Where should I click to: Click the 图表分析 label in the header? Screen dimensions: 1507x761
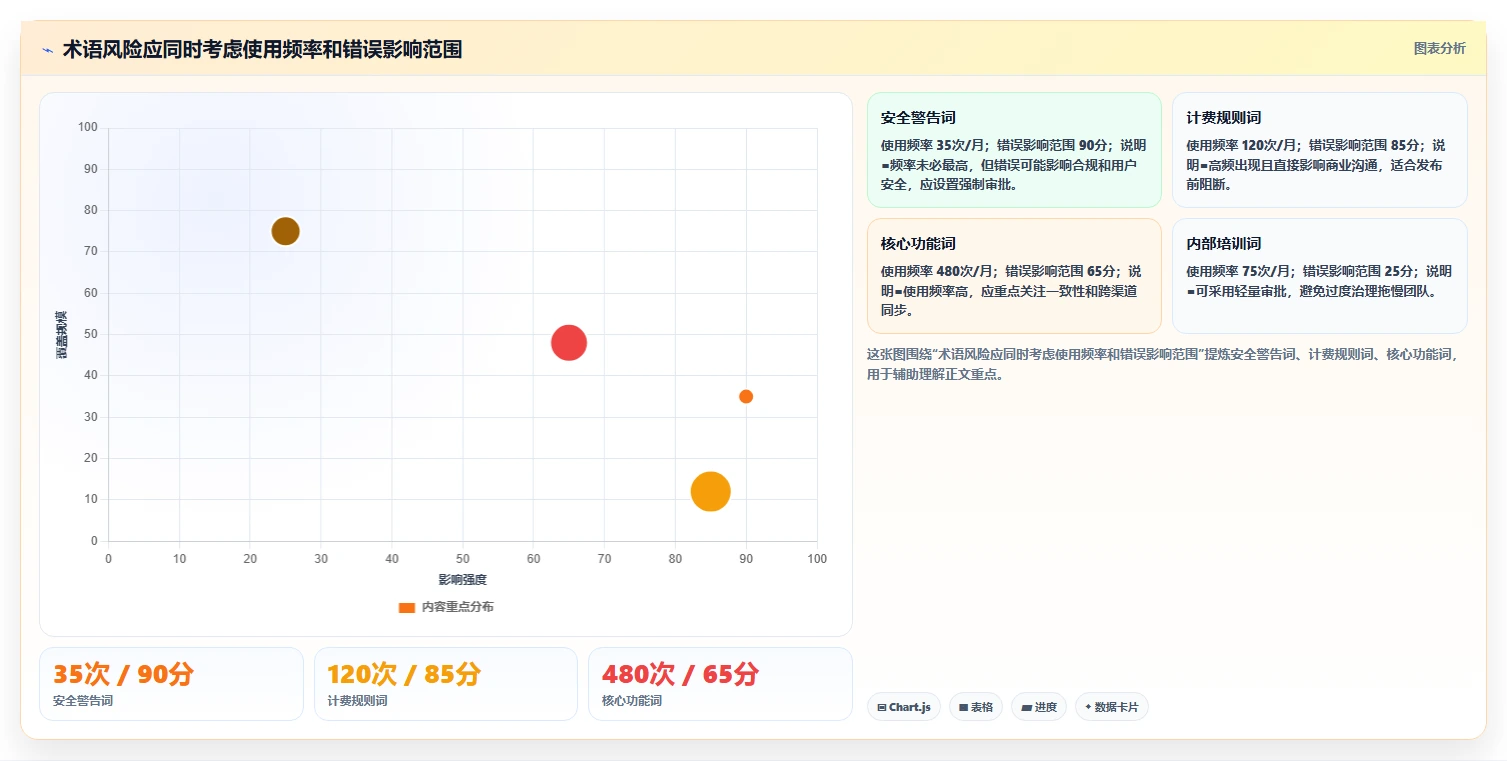pyautogui.click(x=1439, y=48)
